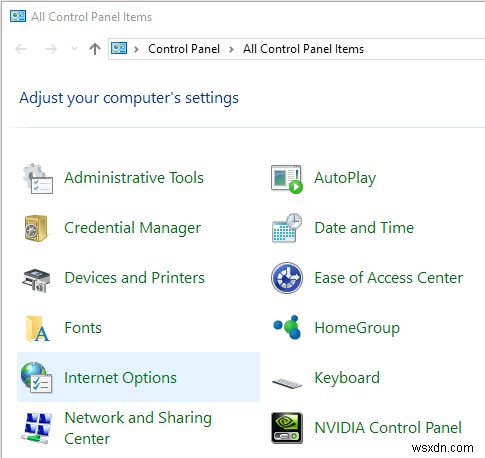The image size is (485, 458).
Task: Click the HomeGroup spheres icon
Action: pyautogui.click(x=287, y=327)
